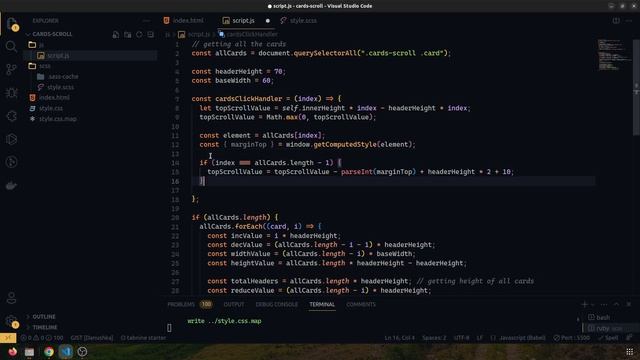Screen dimensions: 640x360
Task: Click the split editor icon
Action: point(616,20)
